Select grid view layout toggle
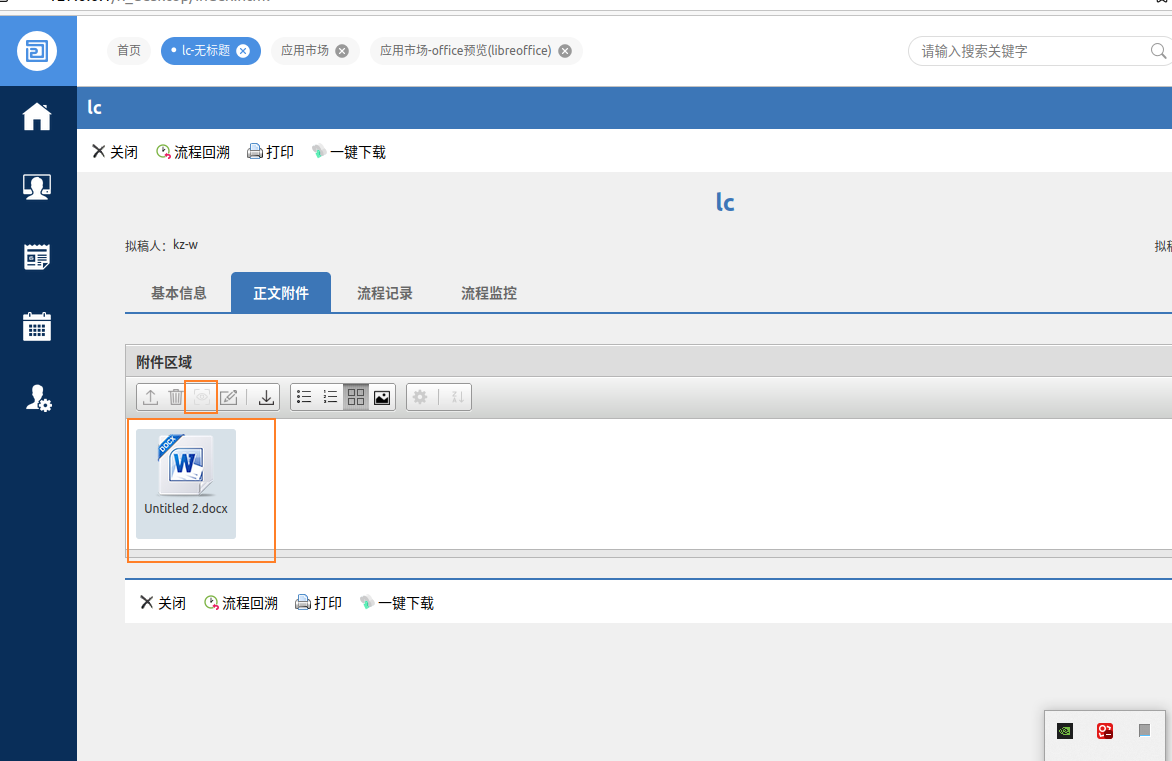 [x=355, y=397]
